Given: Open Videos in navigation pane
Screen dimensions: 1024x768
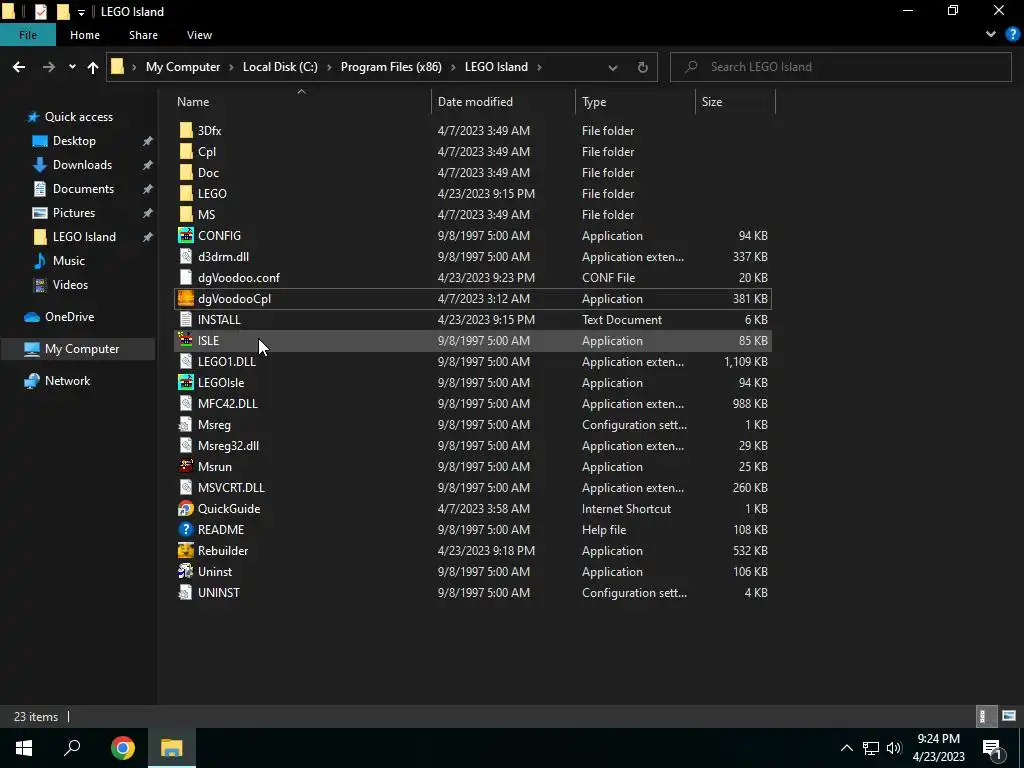Looking at the screenshot, I should [70, 285].
